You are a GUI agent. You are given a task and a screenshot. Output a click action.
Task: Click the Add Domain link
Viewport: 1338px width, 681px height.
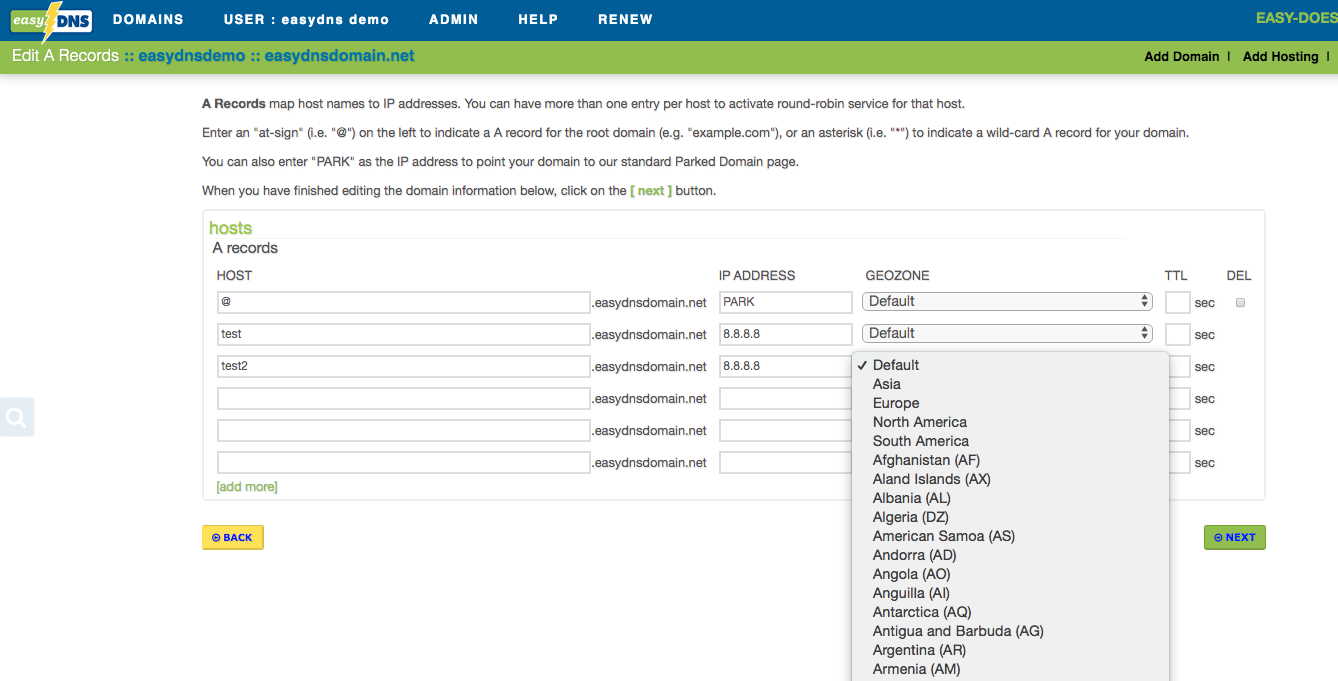[x=1182, y=56]
